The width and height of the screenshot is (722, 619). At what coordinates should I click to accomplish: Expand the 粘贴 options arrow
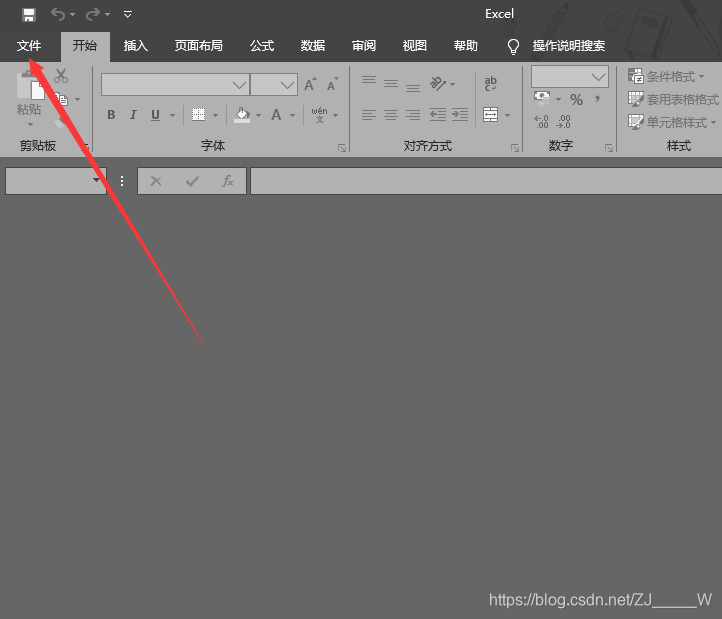(30, 124)
